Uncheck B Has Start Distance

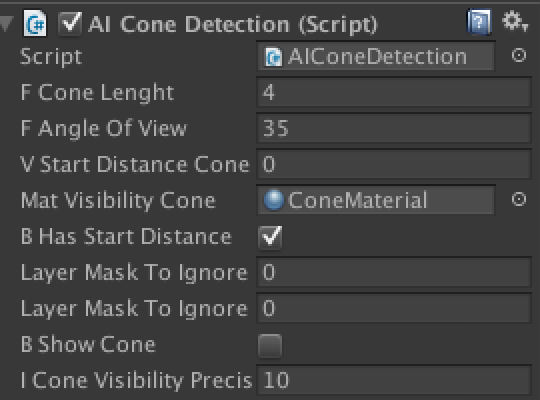(x=270, y=237)
